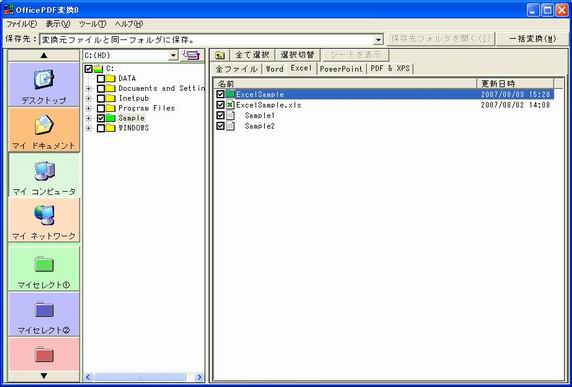Open the blue MySelect 2 folder icon

[x=44, y=310]
